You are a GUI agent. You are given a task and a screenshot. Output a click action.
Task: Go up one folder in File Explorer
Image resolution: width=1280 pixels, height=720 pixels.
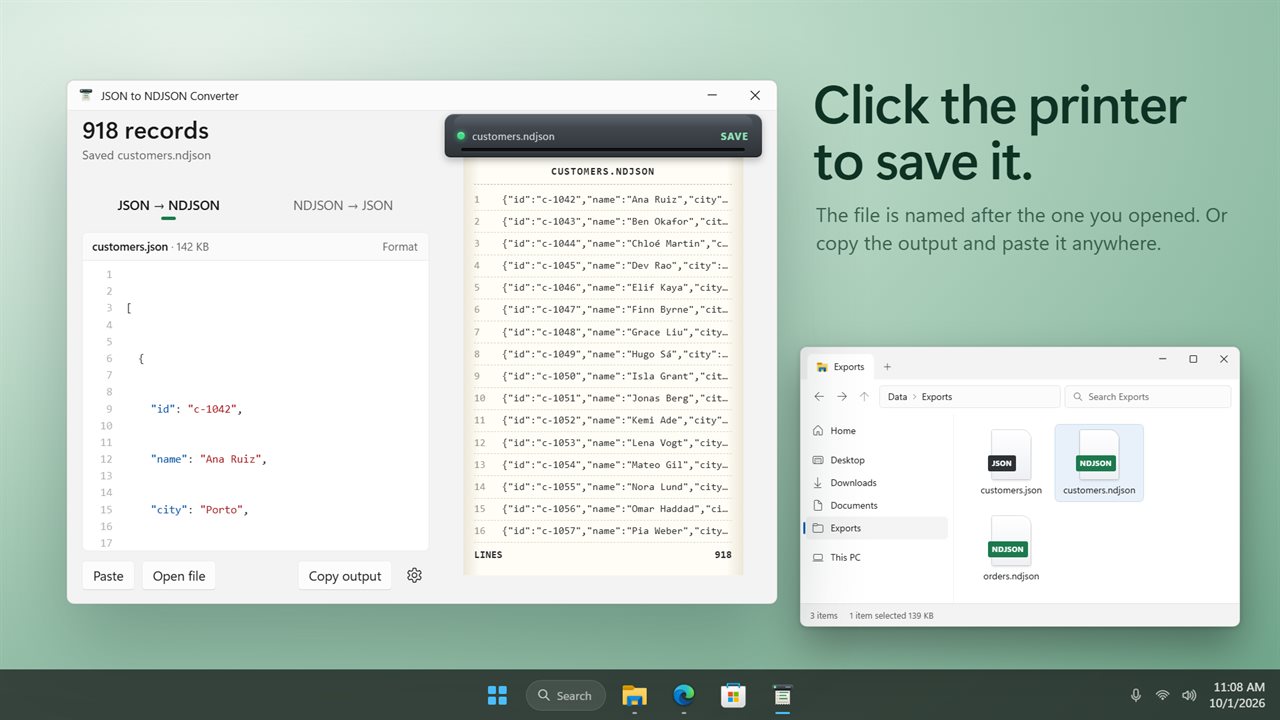tap(865, 397)
